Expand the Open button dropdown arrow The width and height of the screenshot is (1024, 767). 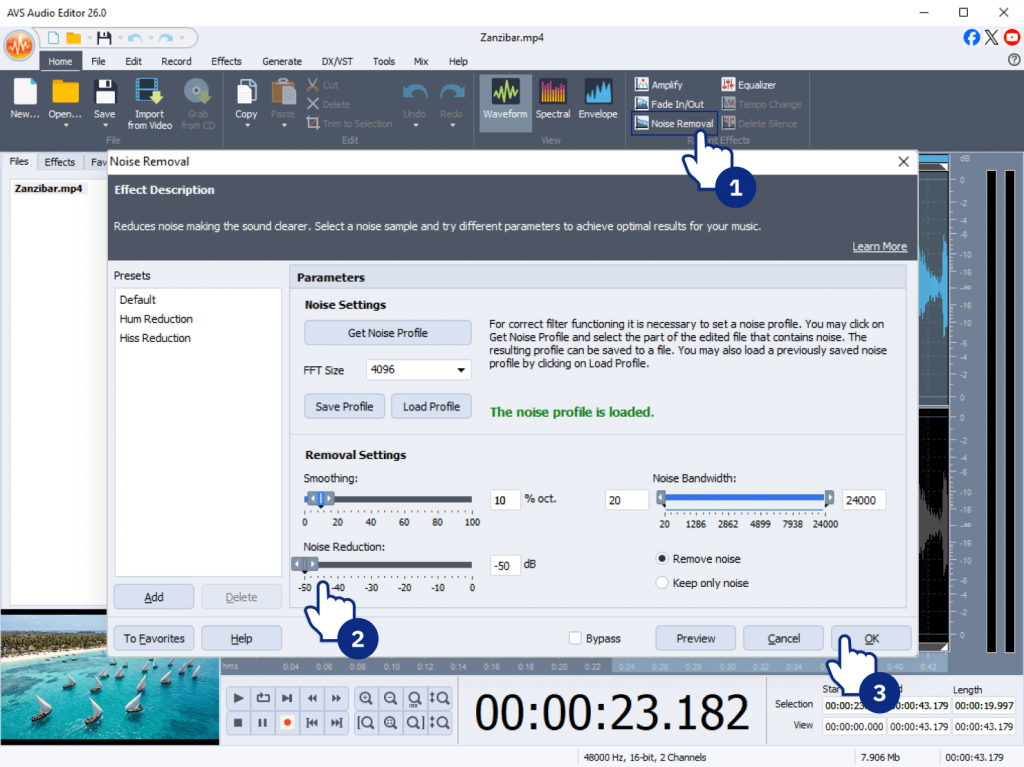pos(65,126)
